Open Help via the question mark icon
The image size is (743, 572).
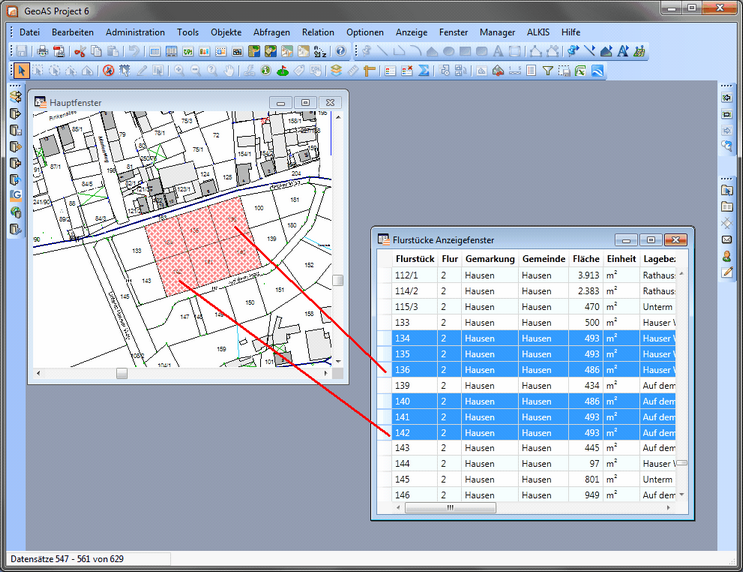tap(341, 51)
